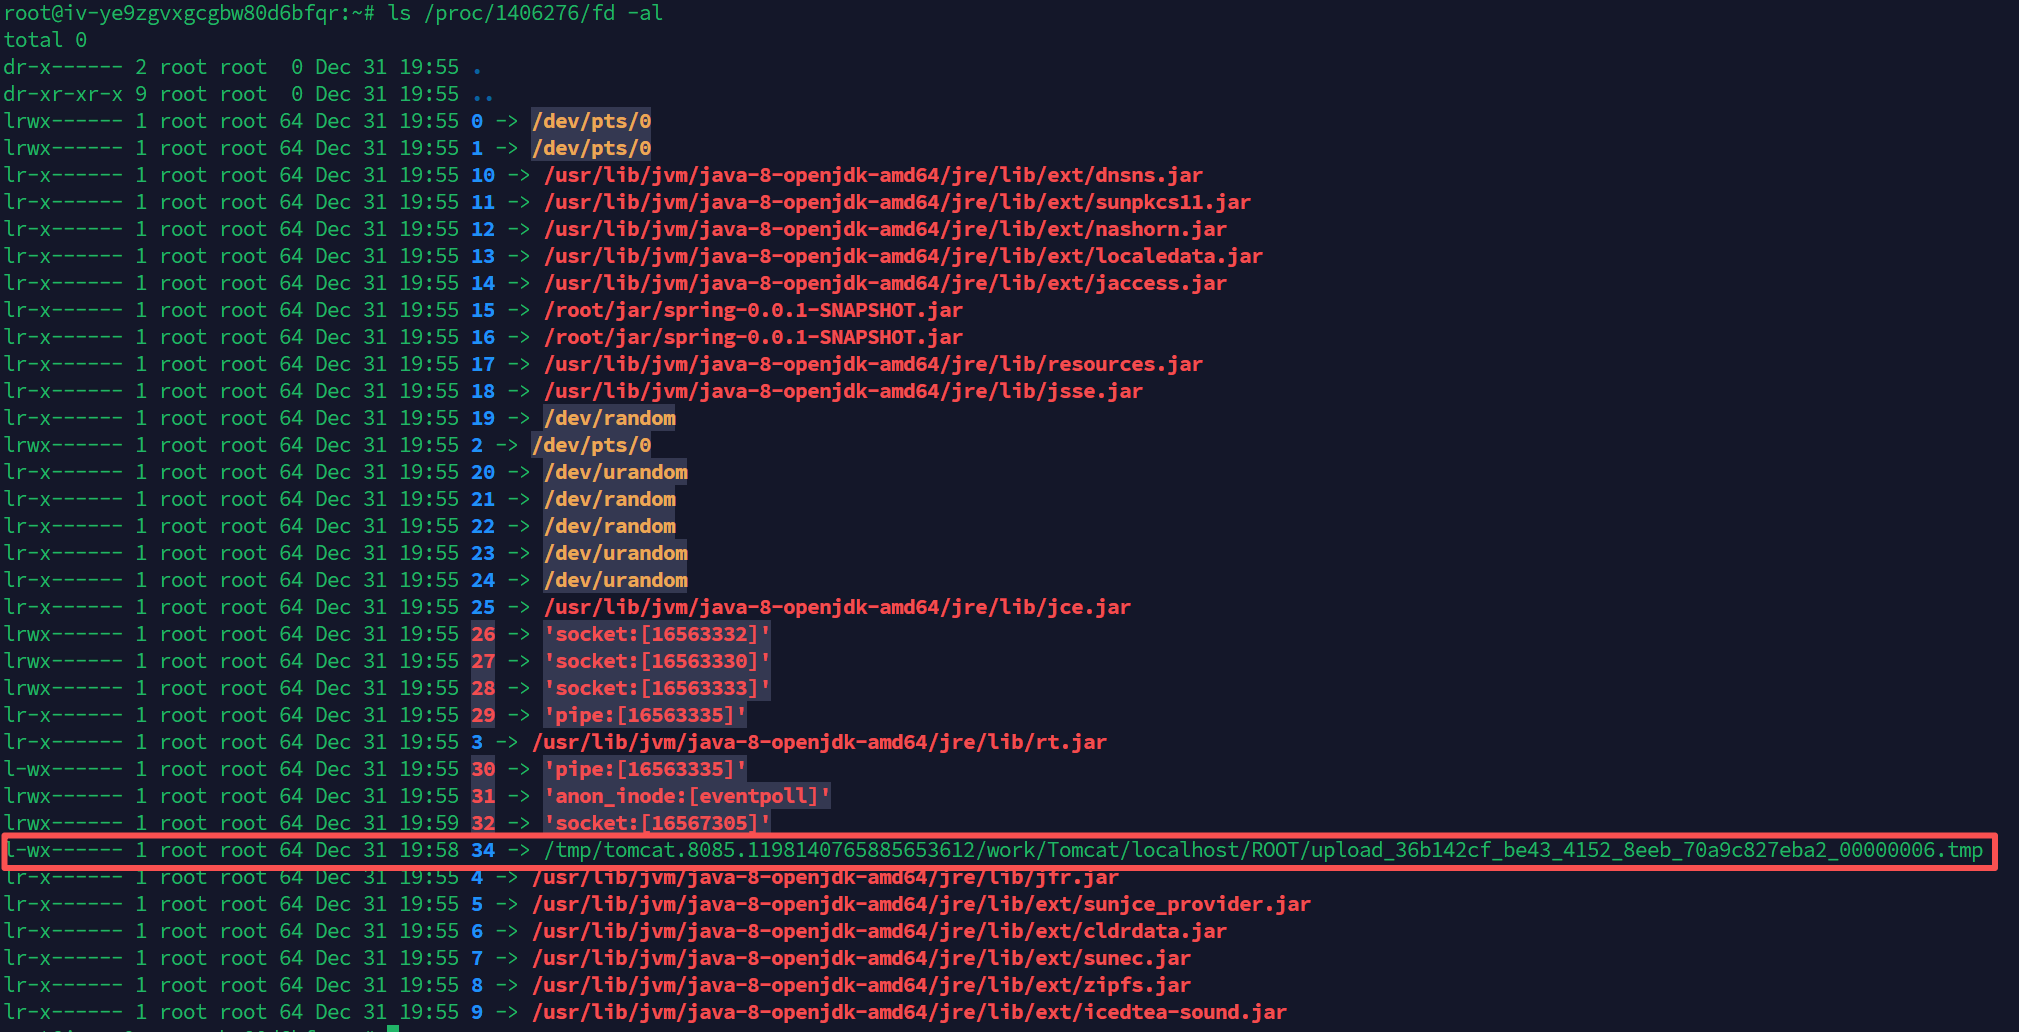2019x1032 pixels.
Task: Click the pipe:[16563335] entry for fd 29
Action: 644,715
